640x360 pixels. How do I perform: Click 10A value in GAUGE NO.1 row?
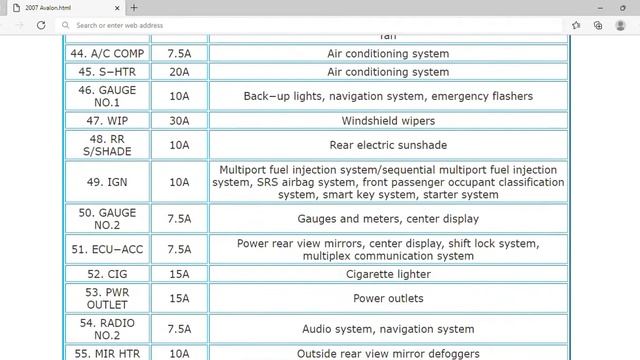(x=179, y=96)
